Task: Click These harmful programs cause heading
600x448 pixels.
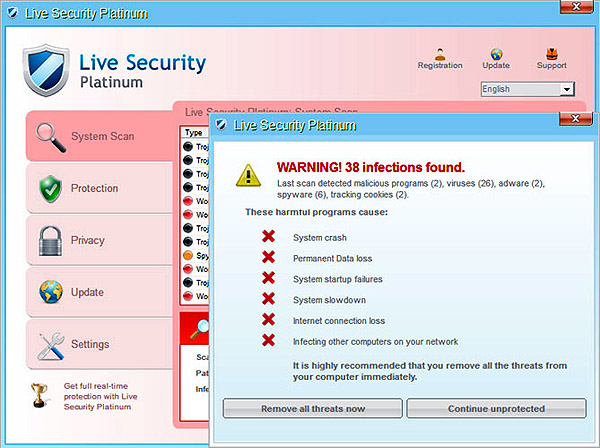Action: point(316,212)
